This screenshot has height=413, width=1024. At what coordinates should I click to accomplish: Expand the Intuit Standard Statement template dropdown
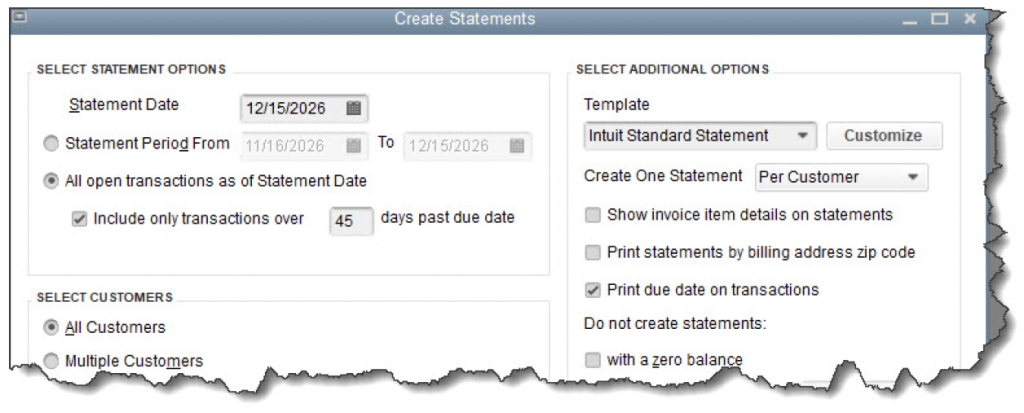tap(802, 136)
